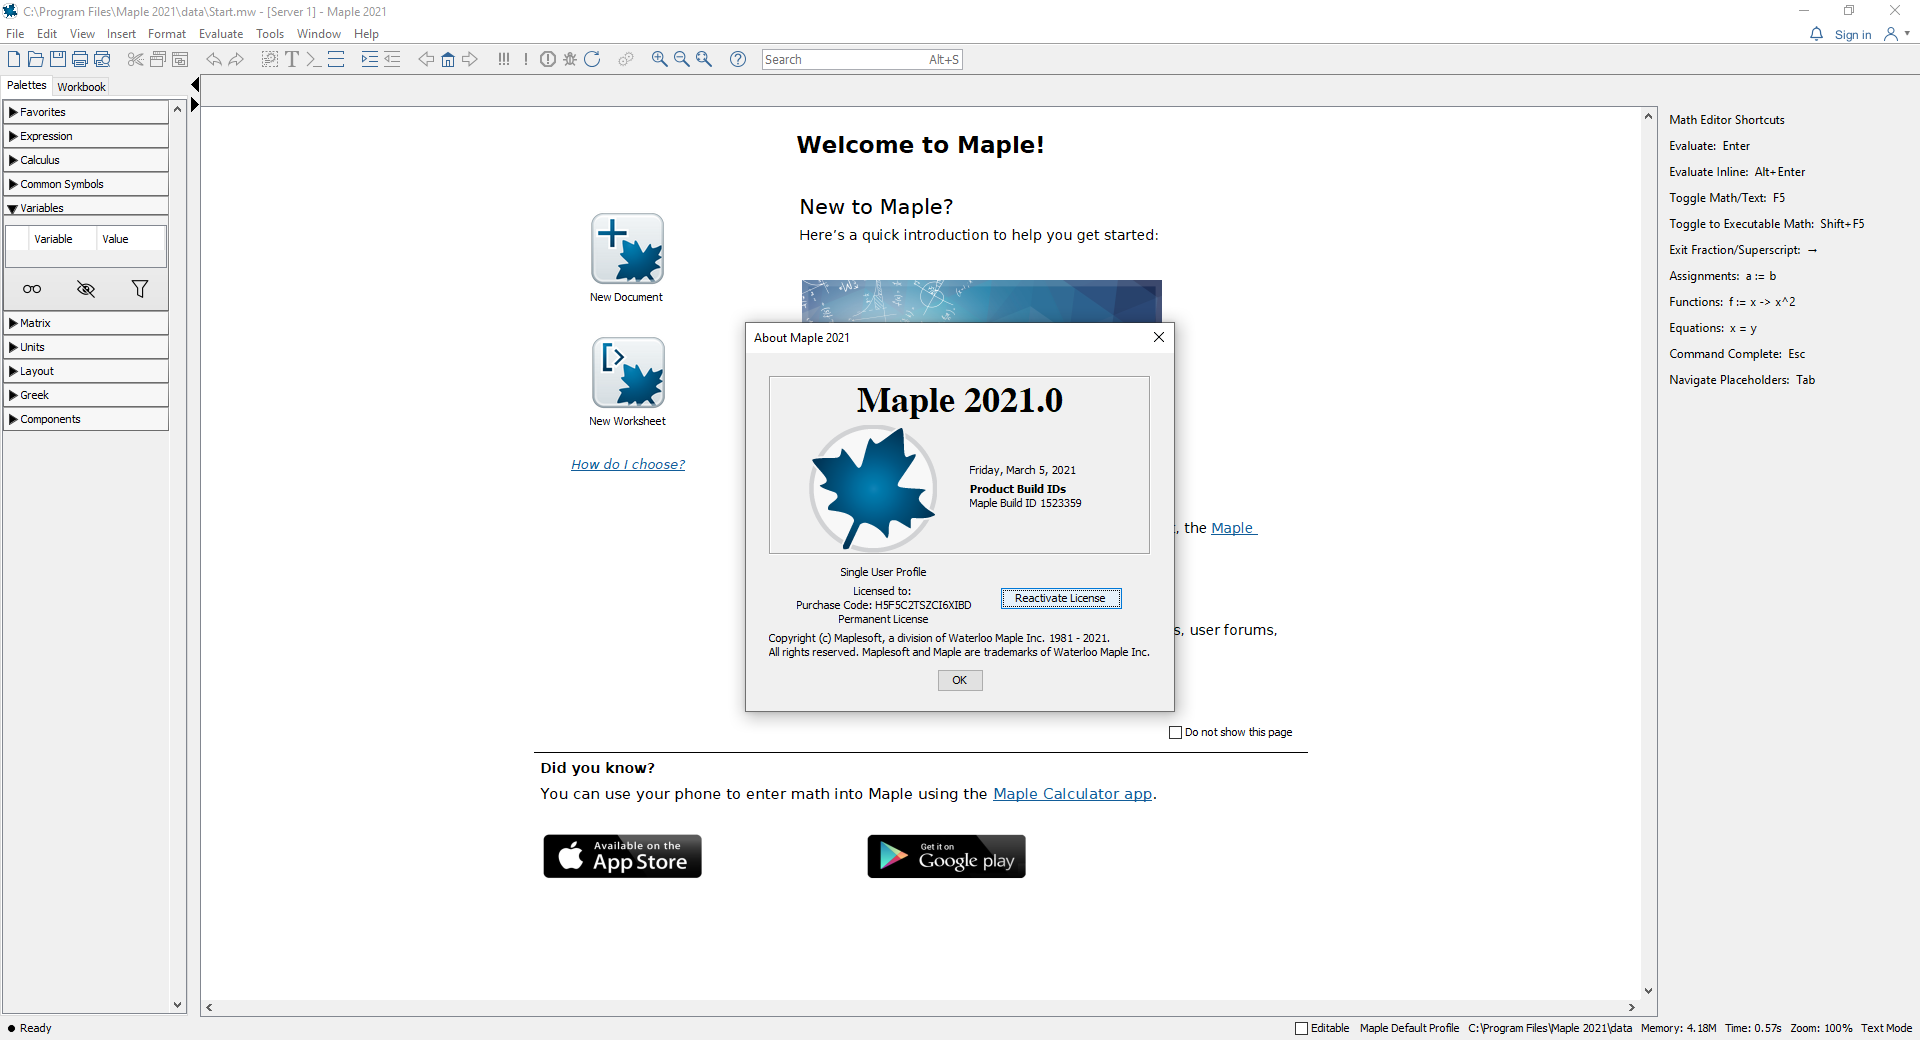Click the Sign in link
The width and height of the screenshot is (1920, 1040).
pos(1853,35)
